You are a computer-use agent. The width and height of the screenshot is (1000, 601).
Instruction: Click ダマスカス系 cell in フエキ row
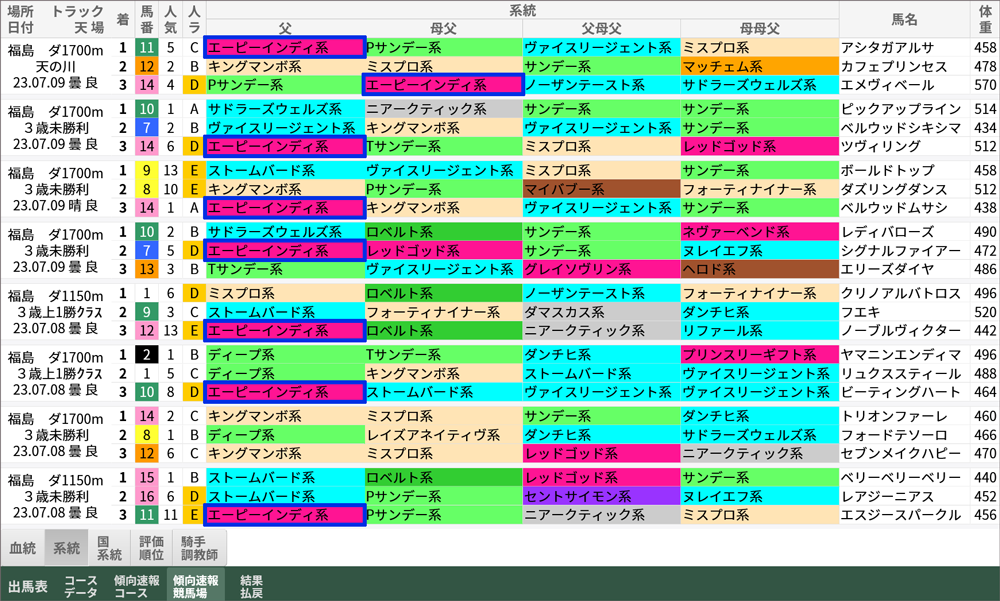601,312
